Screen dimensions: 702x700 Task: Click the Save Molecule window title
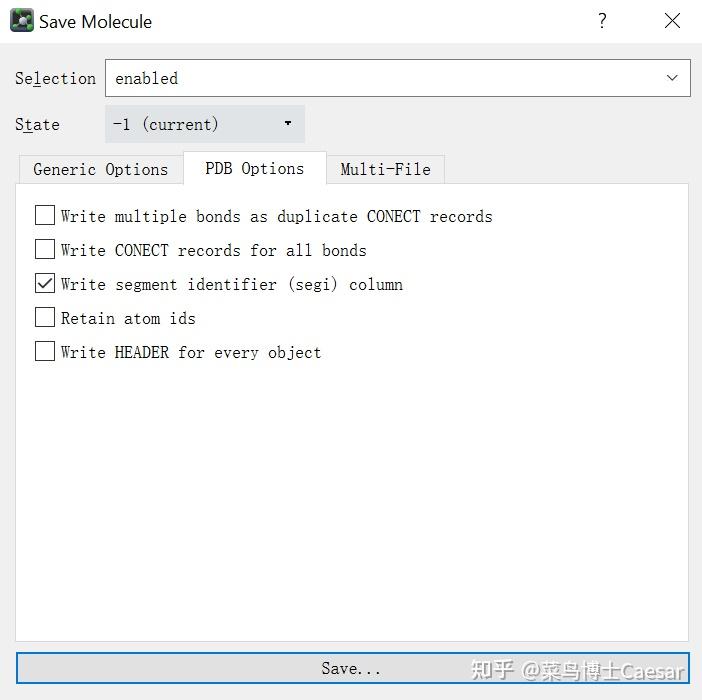tap(96, 21)
